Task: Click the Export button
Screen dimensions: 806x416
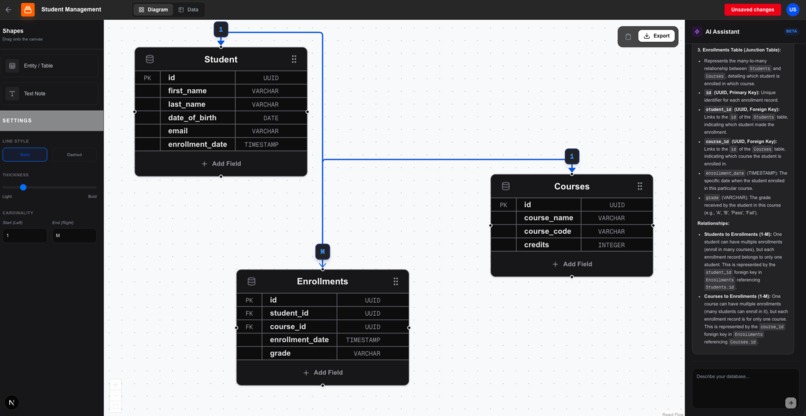Action: [x=656, y=36]
